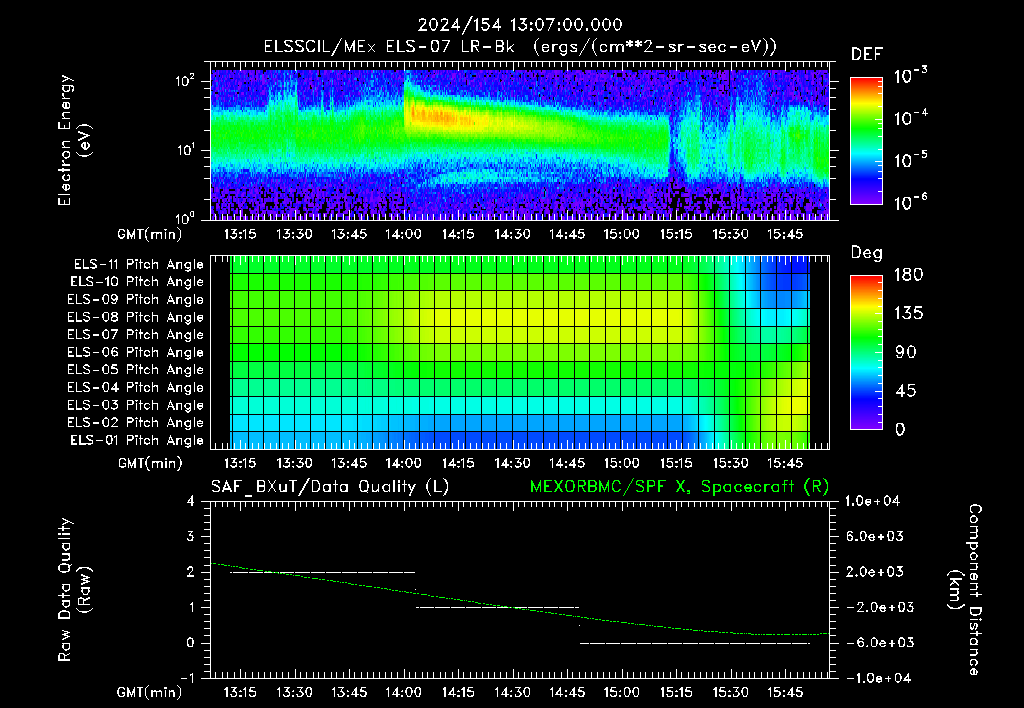Click the Component Distance (km) axis label
Viewport: 1024px width, 708px height.
(965, 590)
